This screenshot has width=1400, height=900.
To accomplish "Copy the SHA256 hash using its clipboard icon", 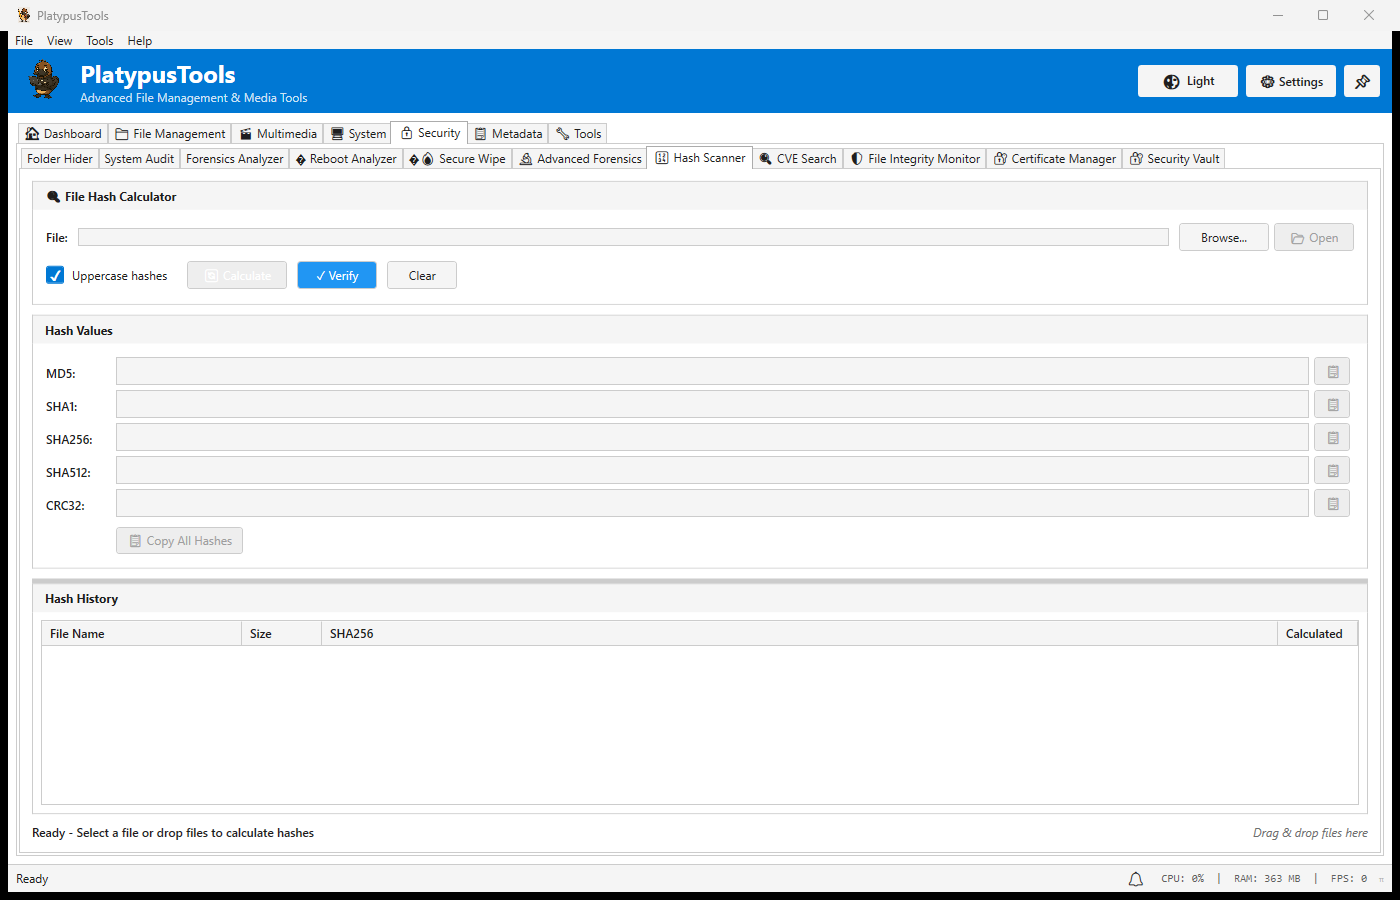I will point(1331,437).
